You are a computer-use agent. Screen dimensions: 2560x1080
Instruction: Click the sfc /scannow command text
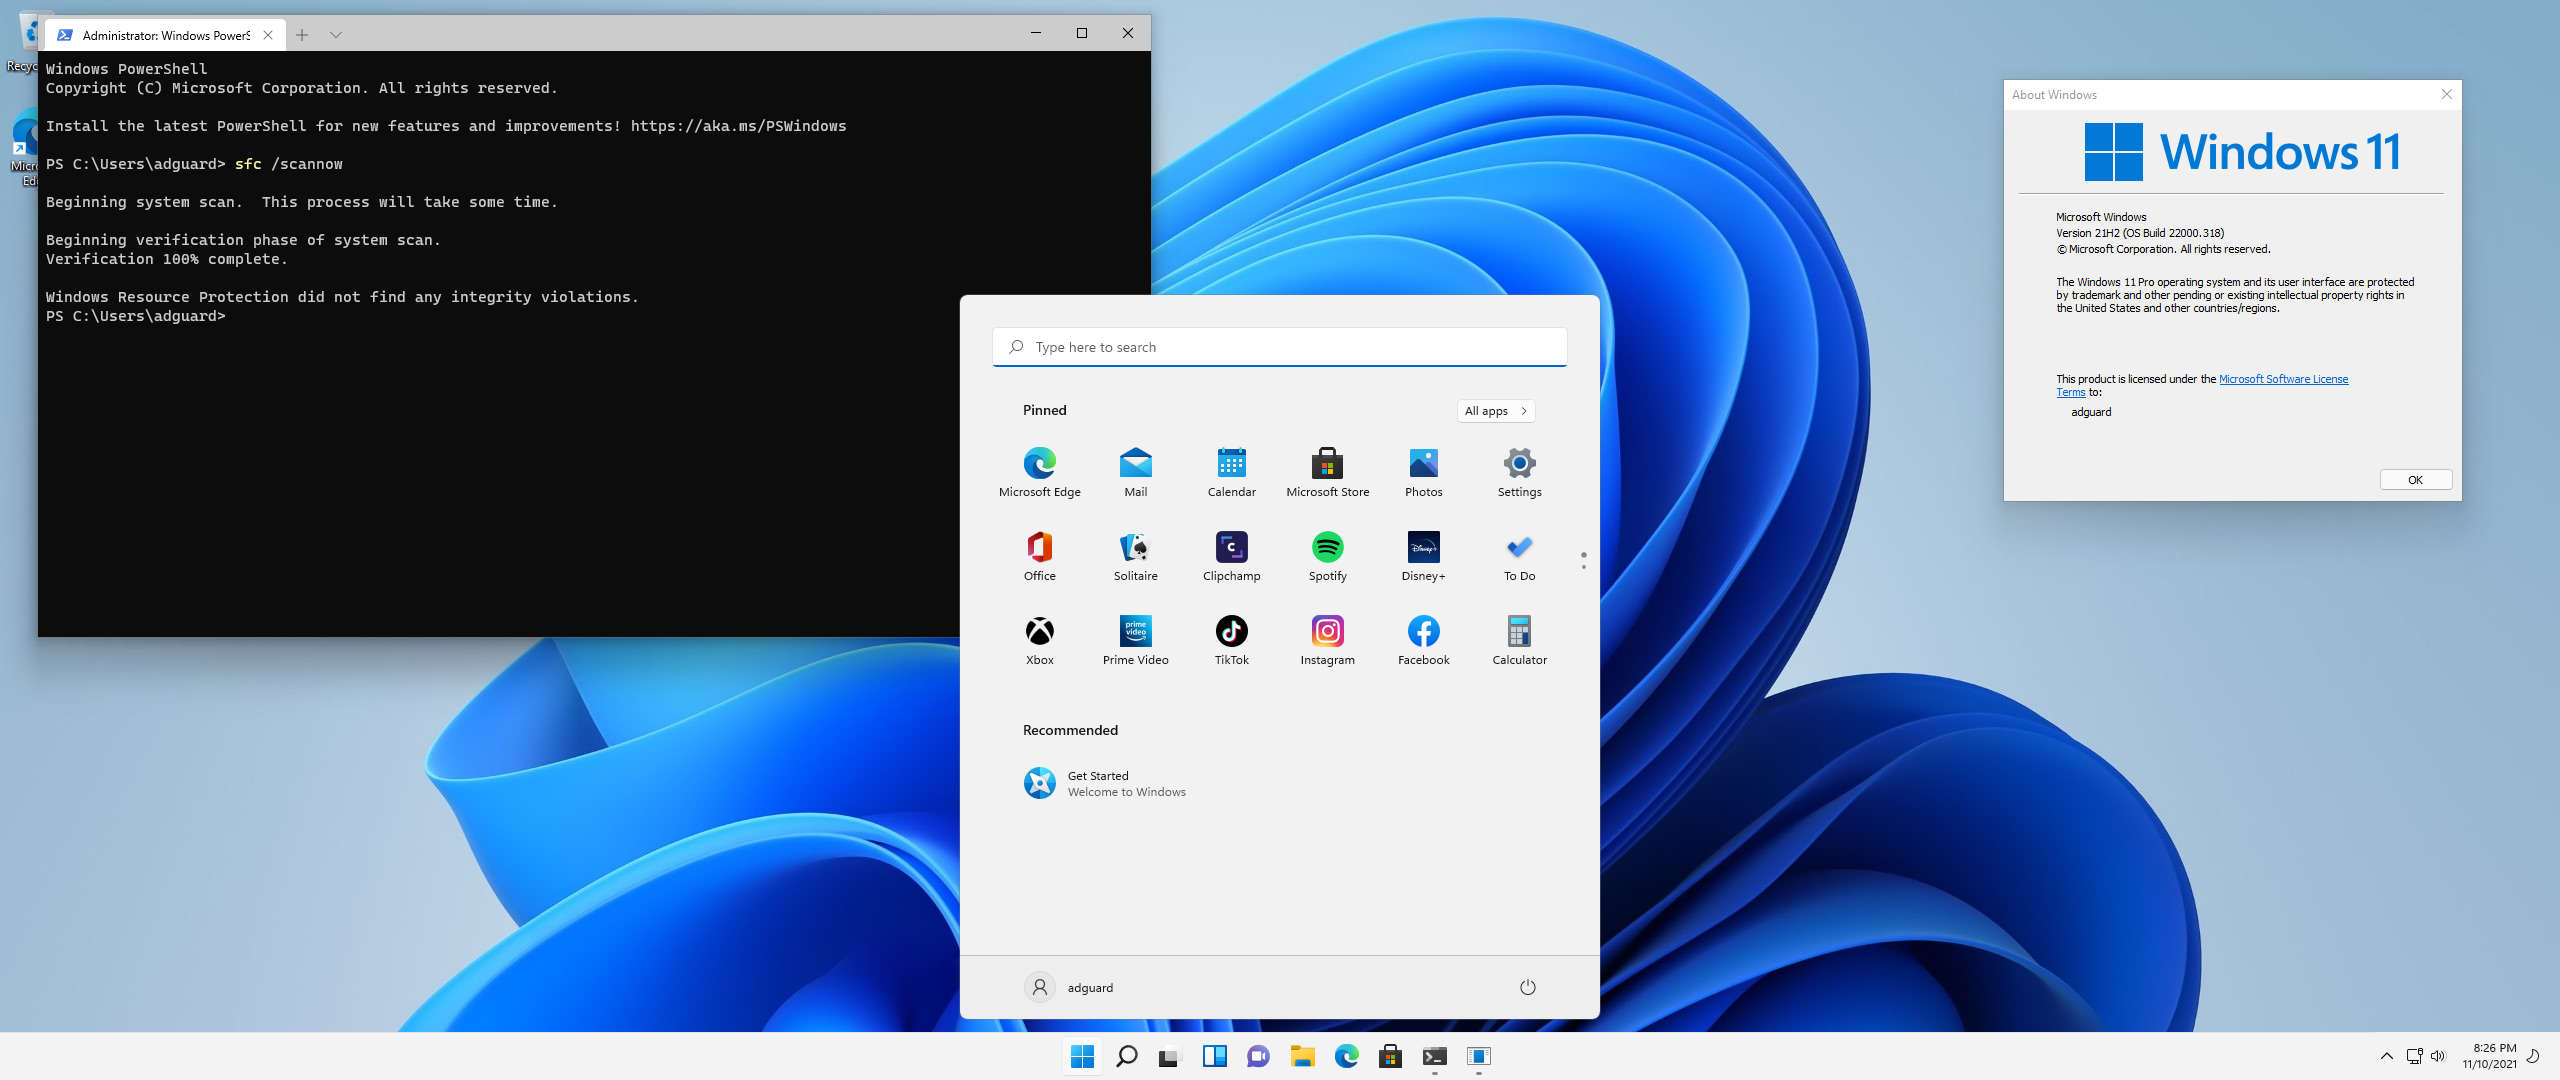(x=288, y=164)
